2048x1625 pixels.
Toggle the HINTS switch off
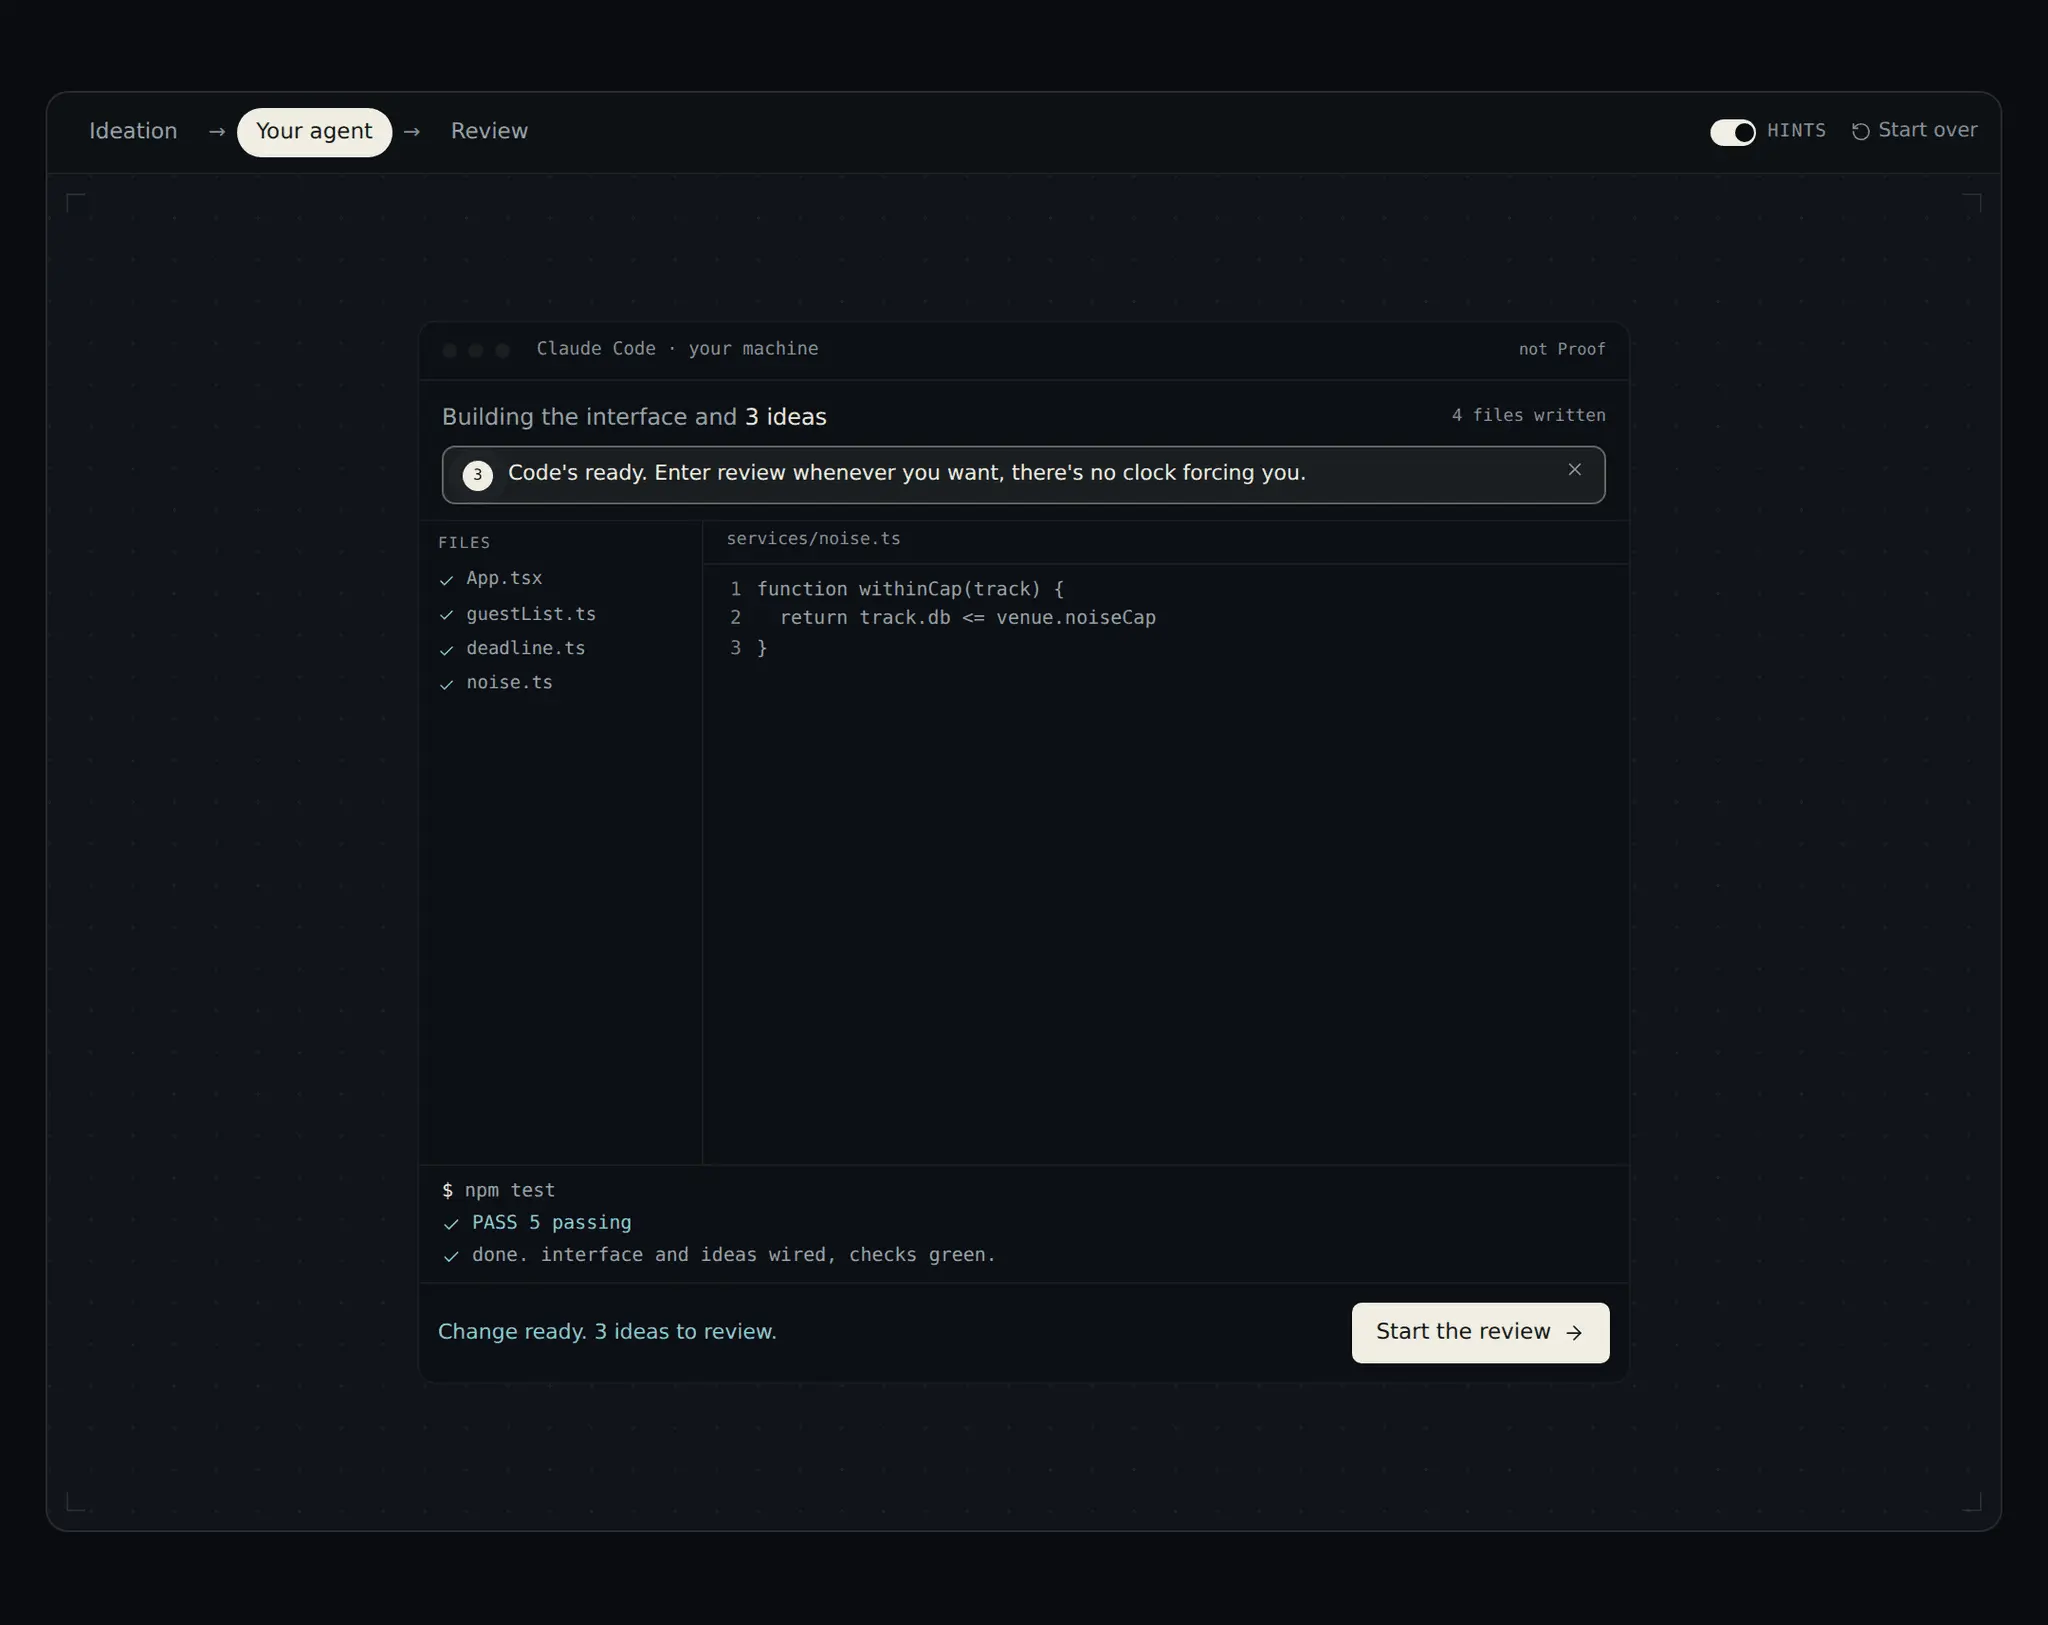1732,132
